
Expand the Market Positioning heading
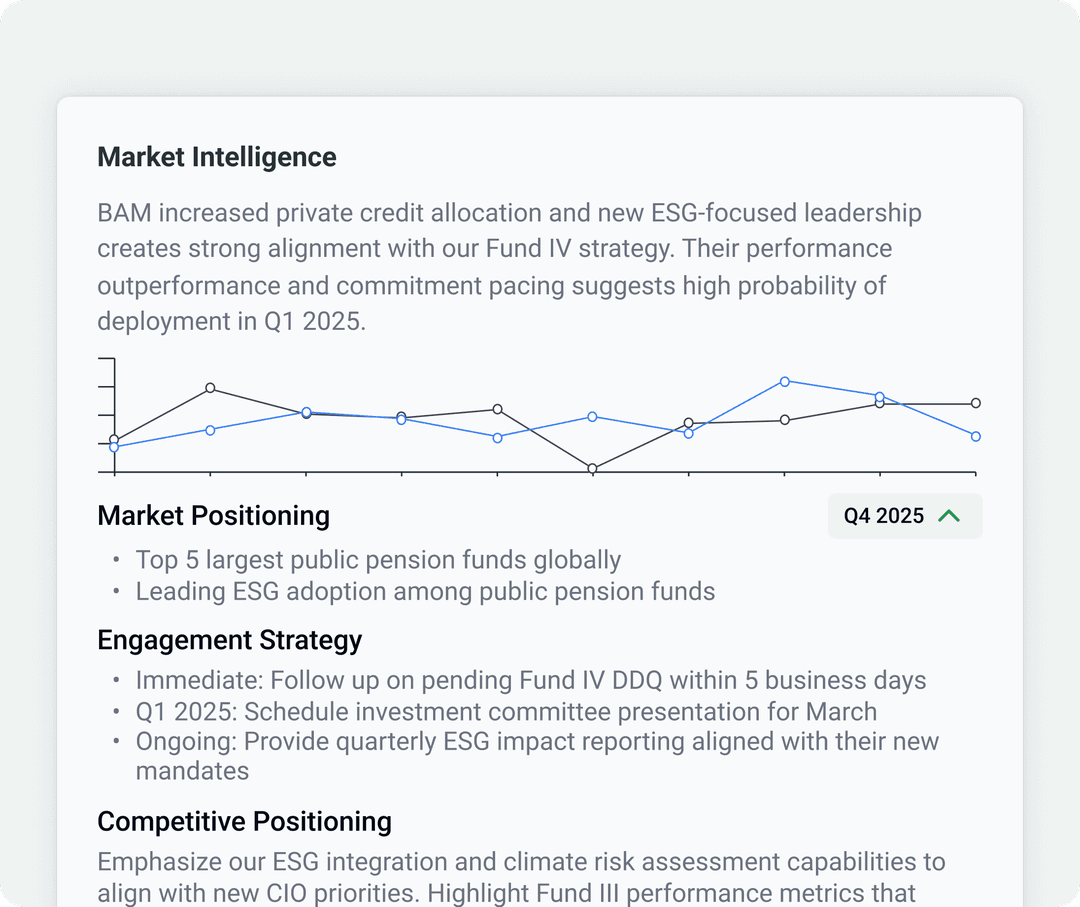pyautogui.click(x=213, y=515)
